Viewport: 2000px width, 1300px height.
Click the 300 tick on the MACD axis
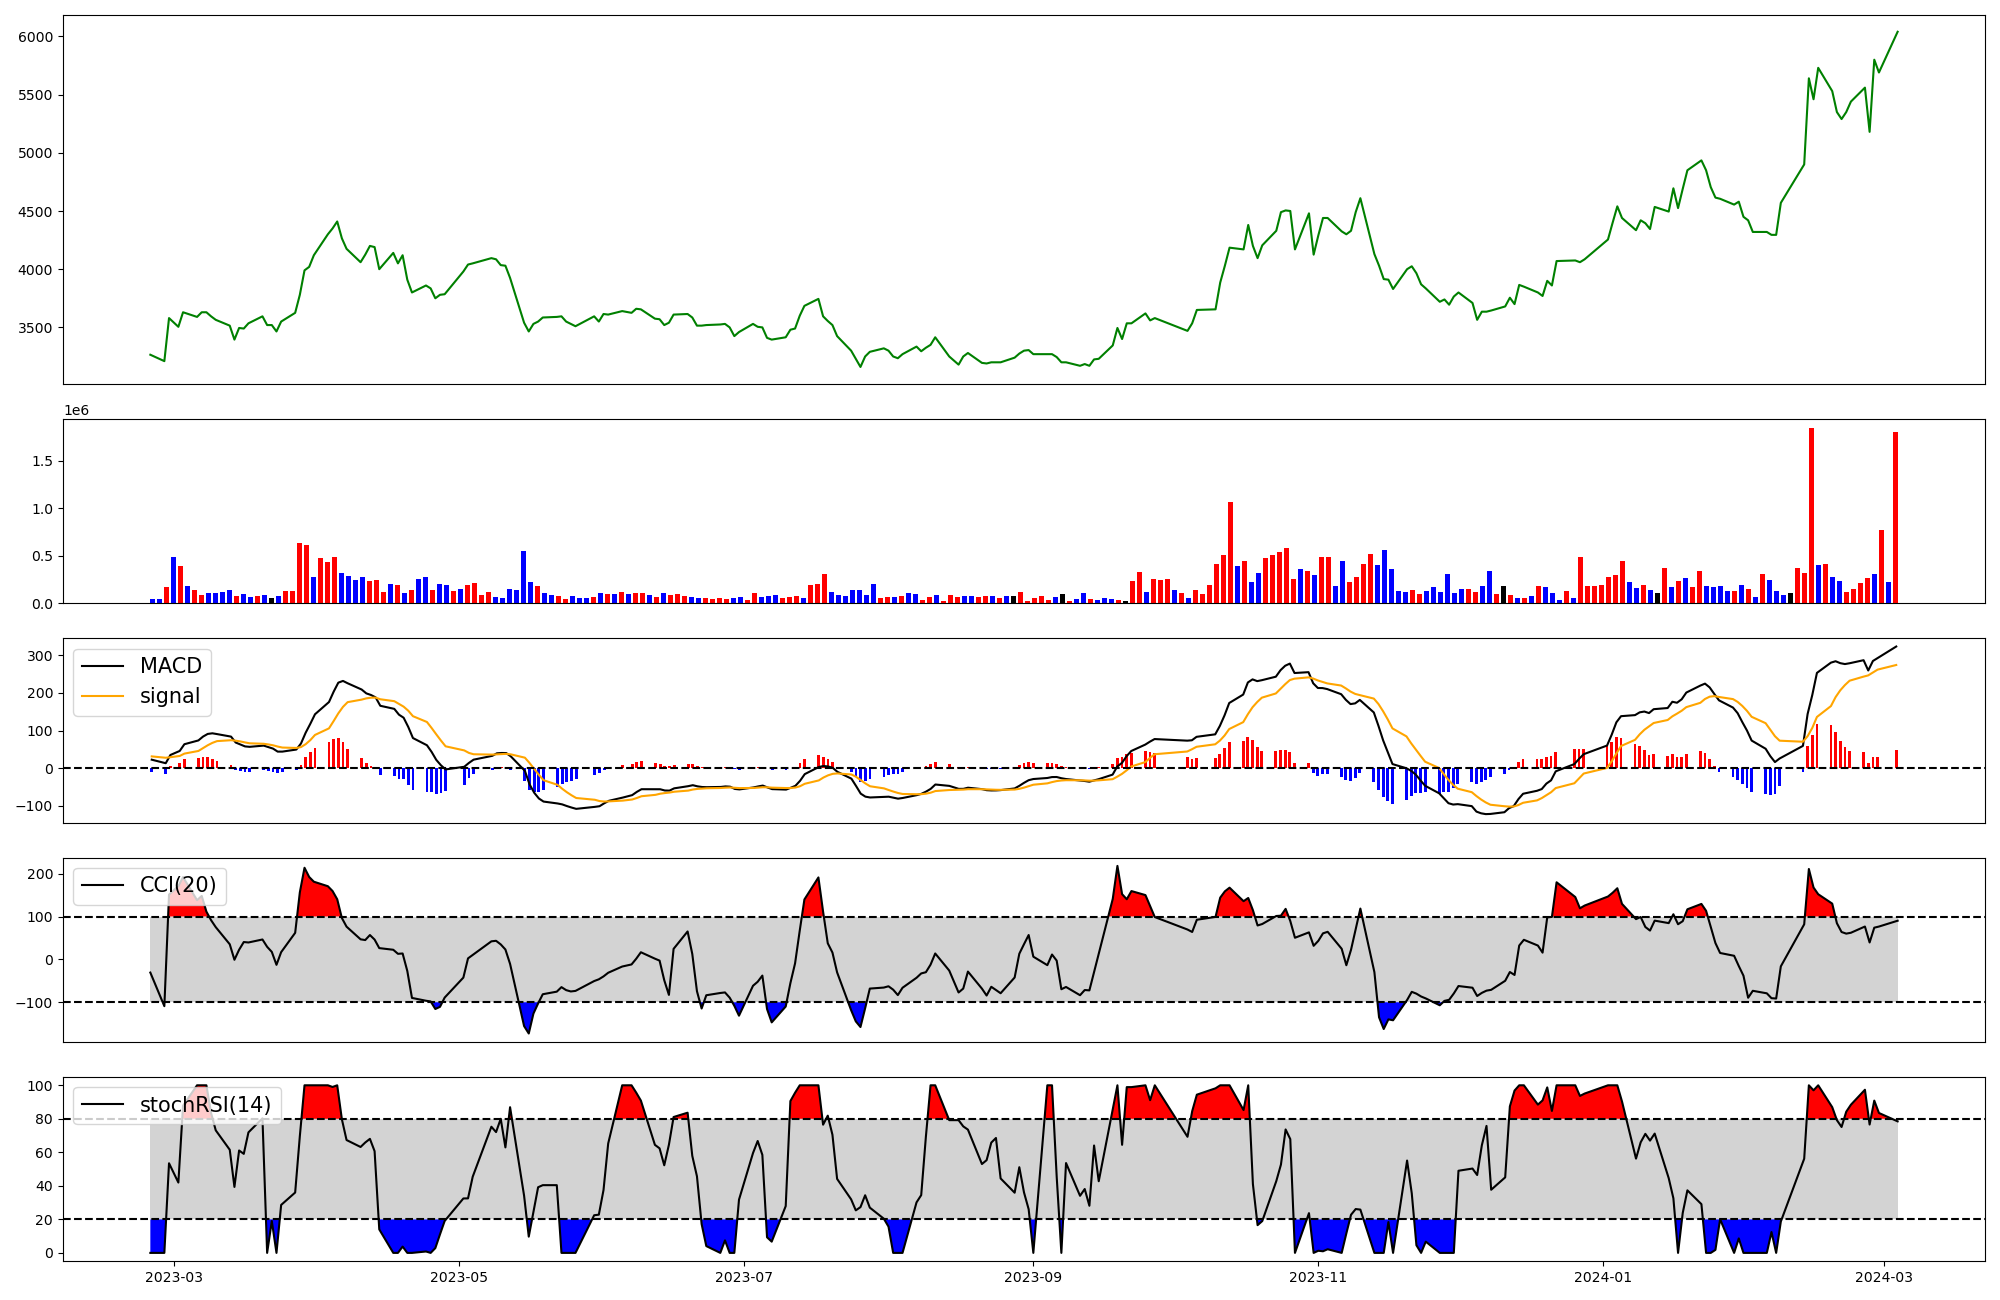point(40,656)
